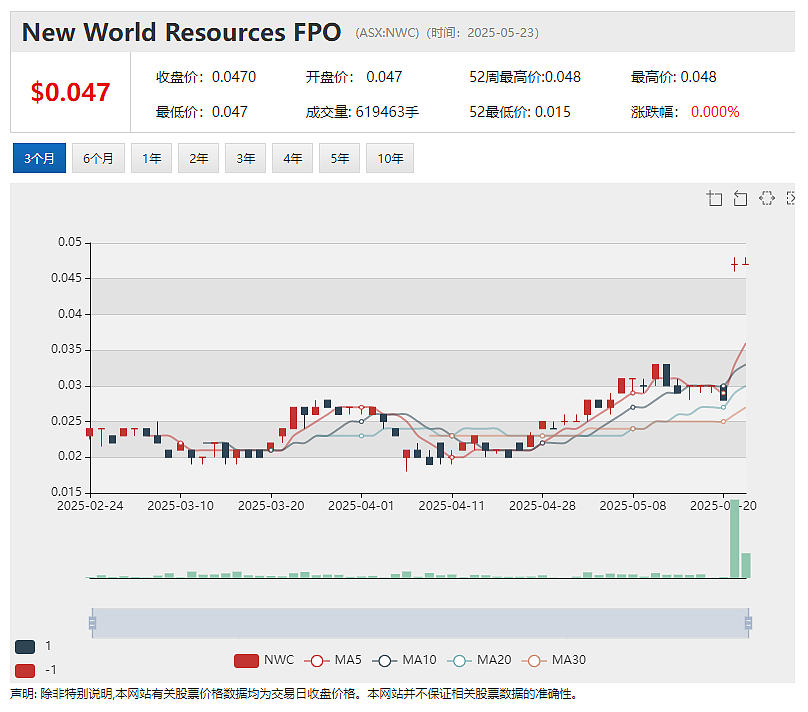Screen dimensions: 808x712
Task: Switch chart to 1年 range
Action: 151,158
